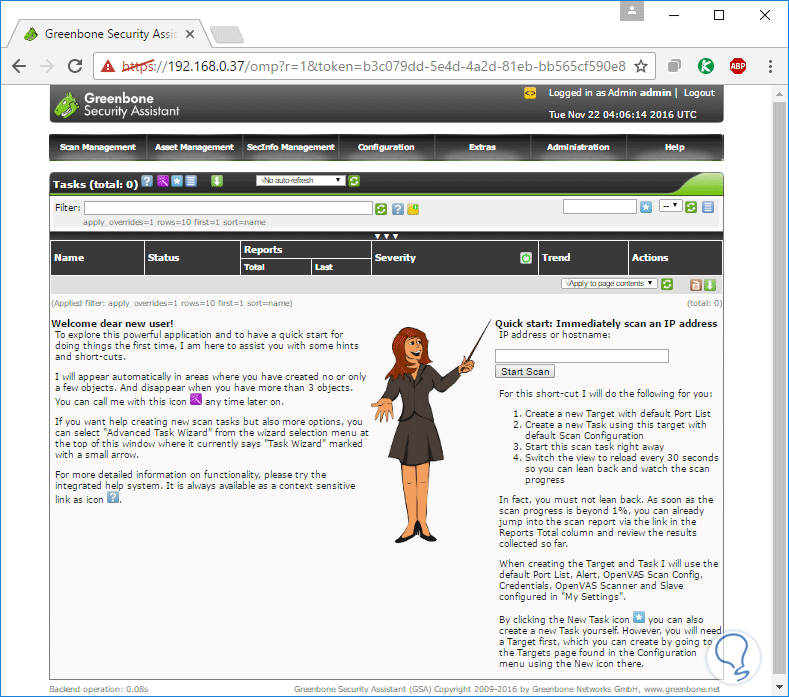Click browser vertical scrollbar down arrow
789x697 pixels.
(x=779, y=686)
